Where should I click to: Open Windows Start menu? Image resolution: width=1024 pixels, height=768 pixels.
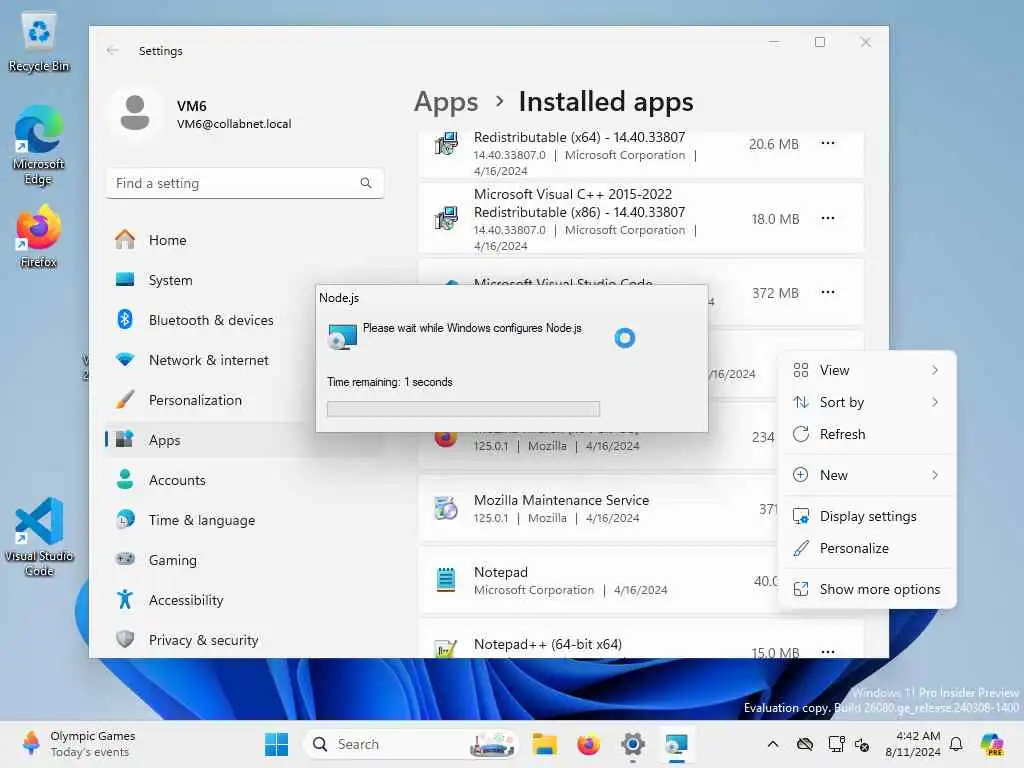point(276,744)
